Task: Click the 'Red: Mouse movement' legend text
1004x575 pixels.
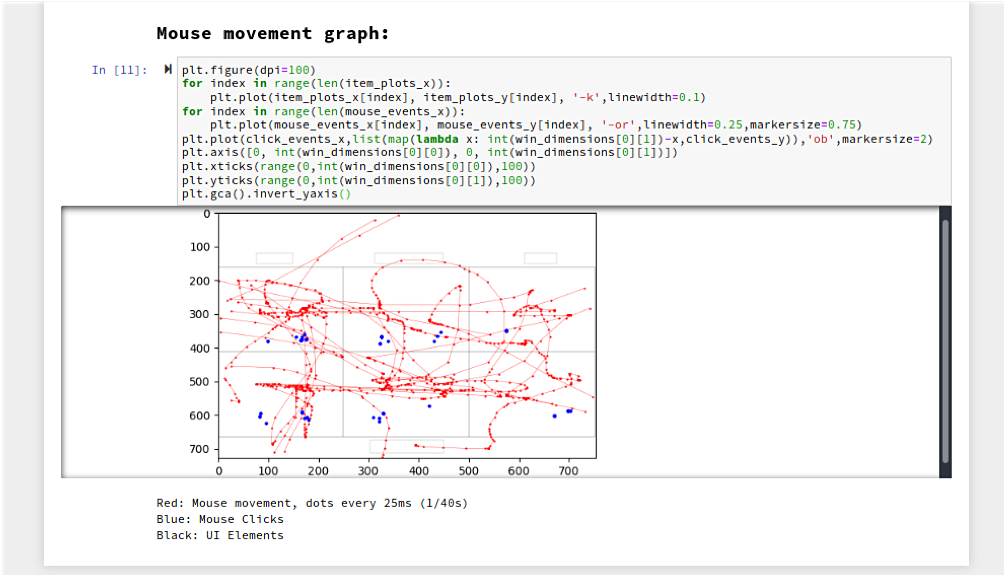Action: click(312, 503)
